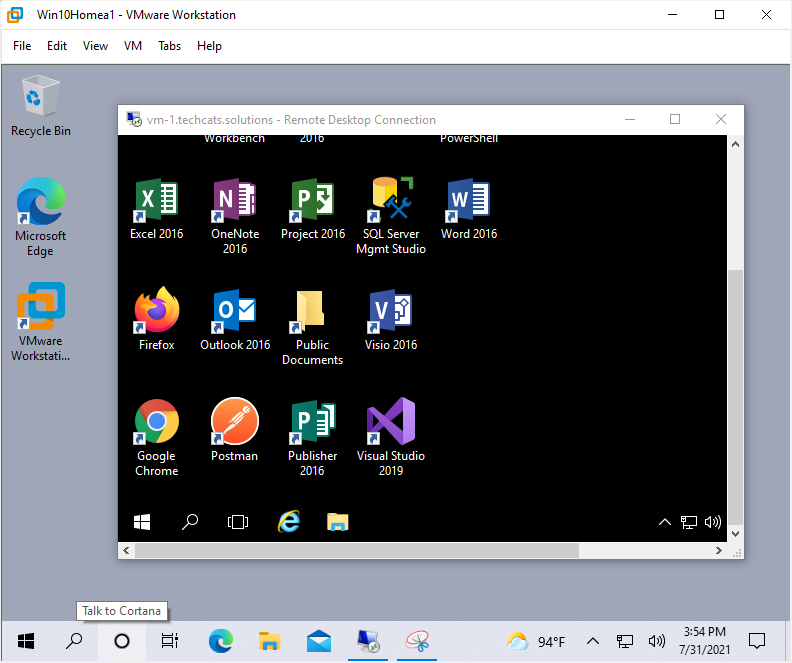Open the VMware Tabs menu
The height and width of the screenshot is (663, 792).
pyautogui.click(x=170, y=46)
